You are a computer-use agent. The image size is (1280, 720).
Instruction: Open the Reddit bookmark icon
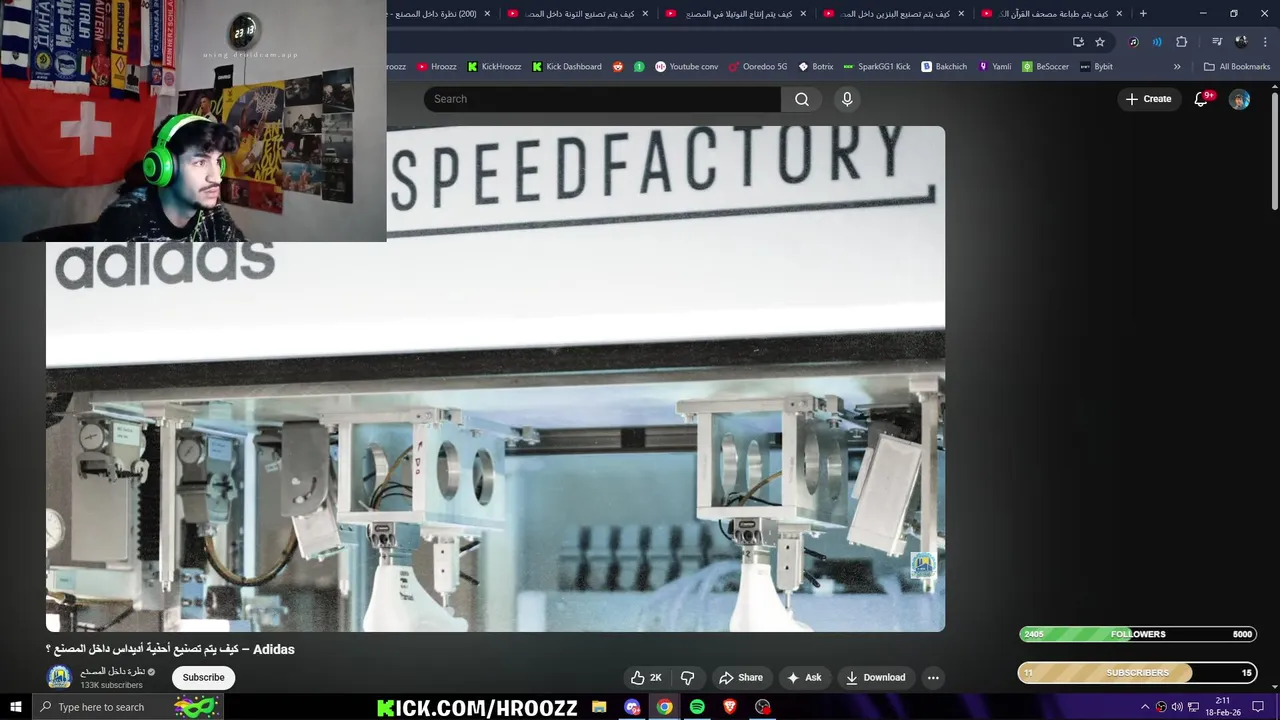pos(617,67)
